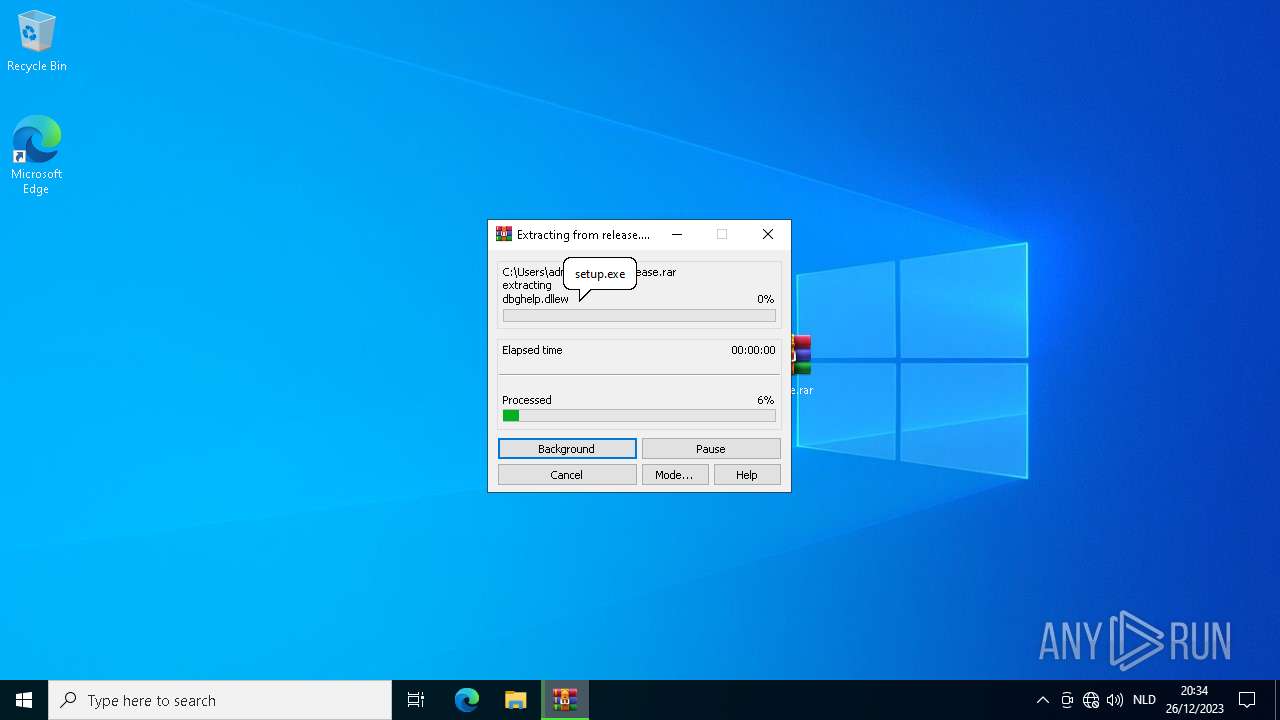Viewport: 1280px width, 720px height.
Task: Click the NLD language indicator
Action: (x=1144, y=700)
